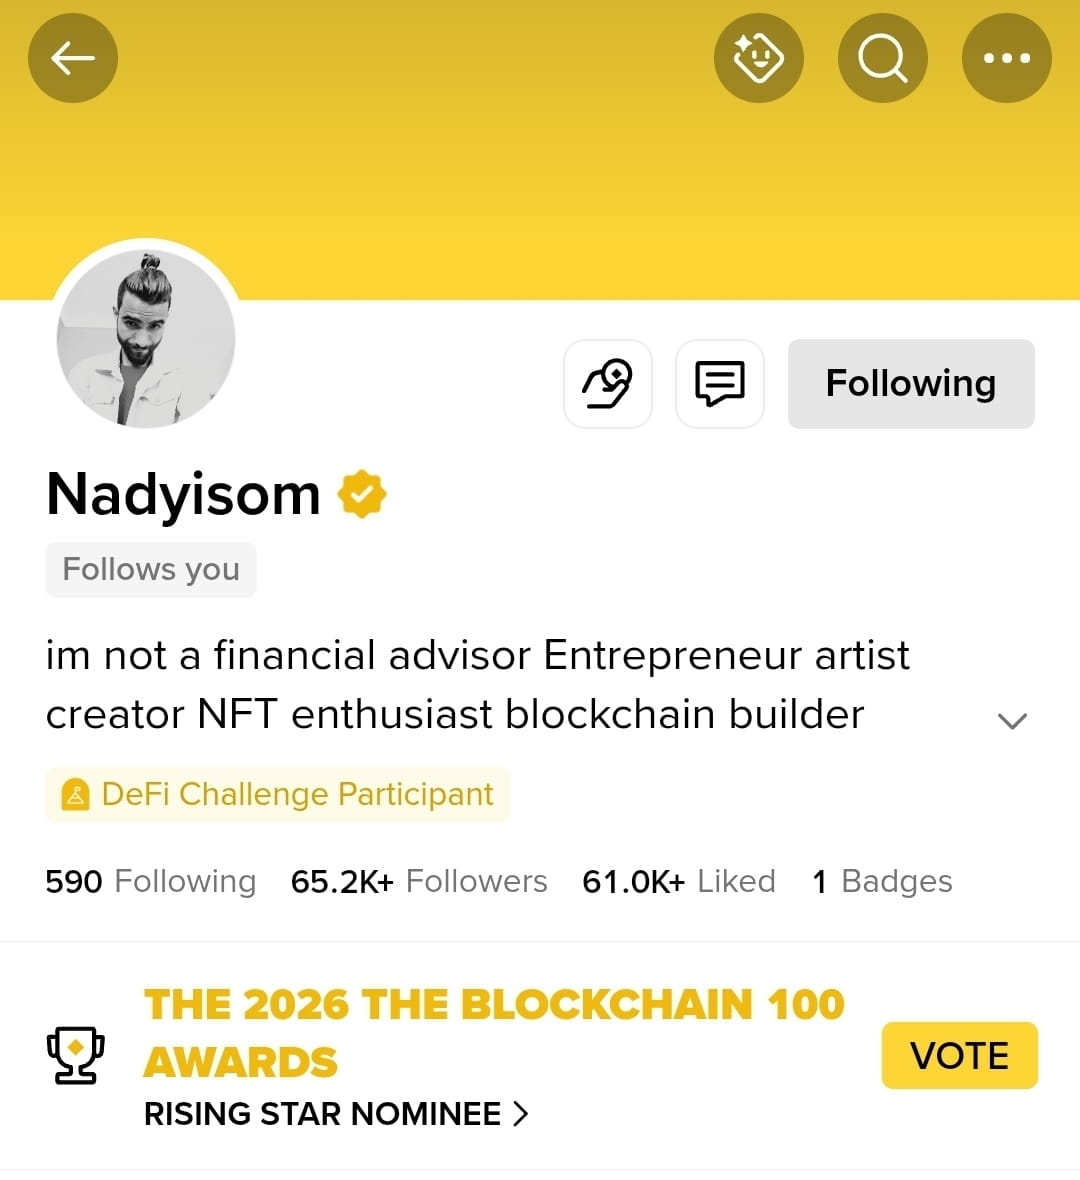Tap the trophy awards icon
This screenshot has height=1180, width=1080.
76,1055
